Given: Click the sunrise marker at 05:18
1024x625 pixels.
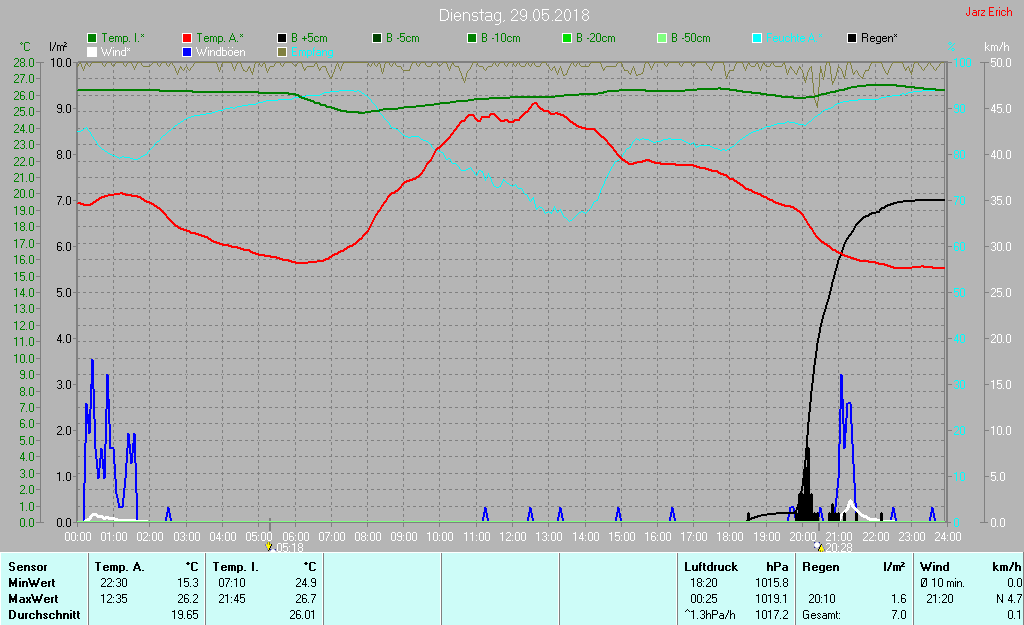Looking at the screenshot, I should [269, 547].
